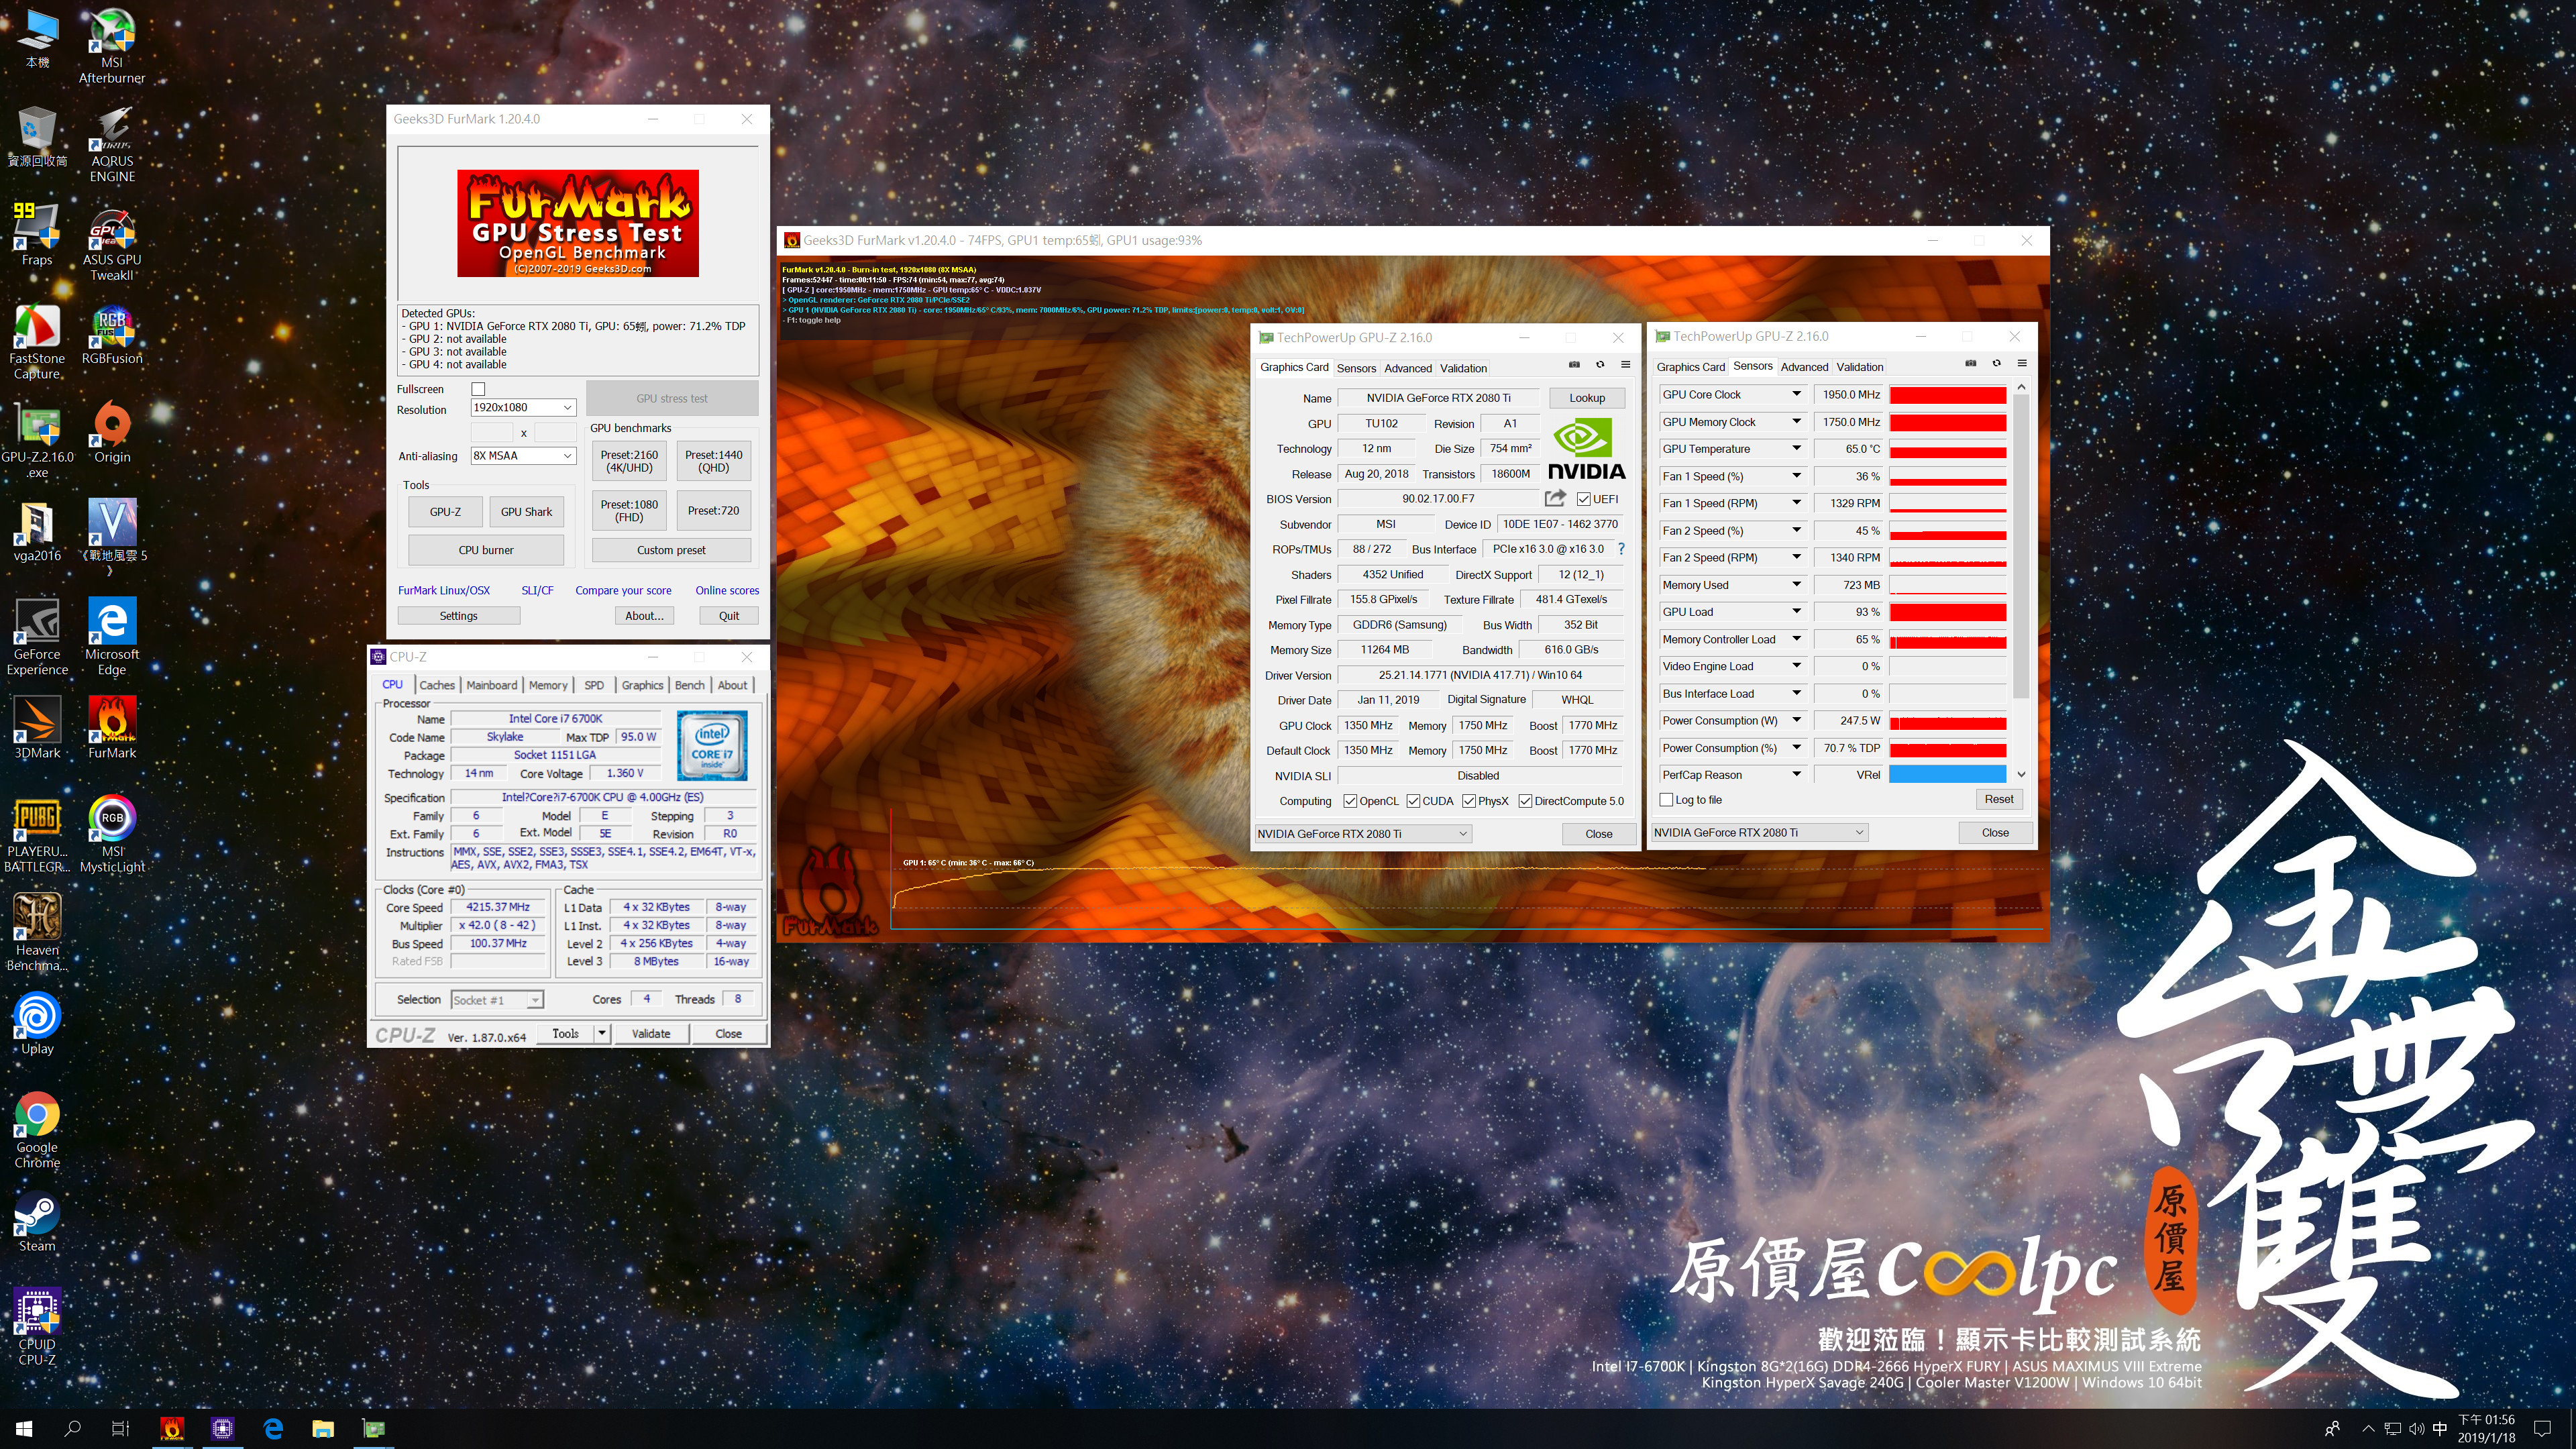2576x1449 pixels.
Task: Click Windows Start button
Action: [x=24, y=1428]
